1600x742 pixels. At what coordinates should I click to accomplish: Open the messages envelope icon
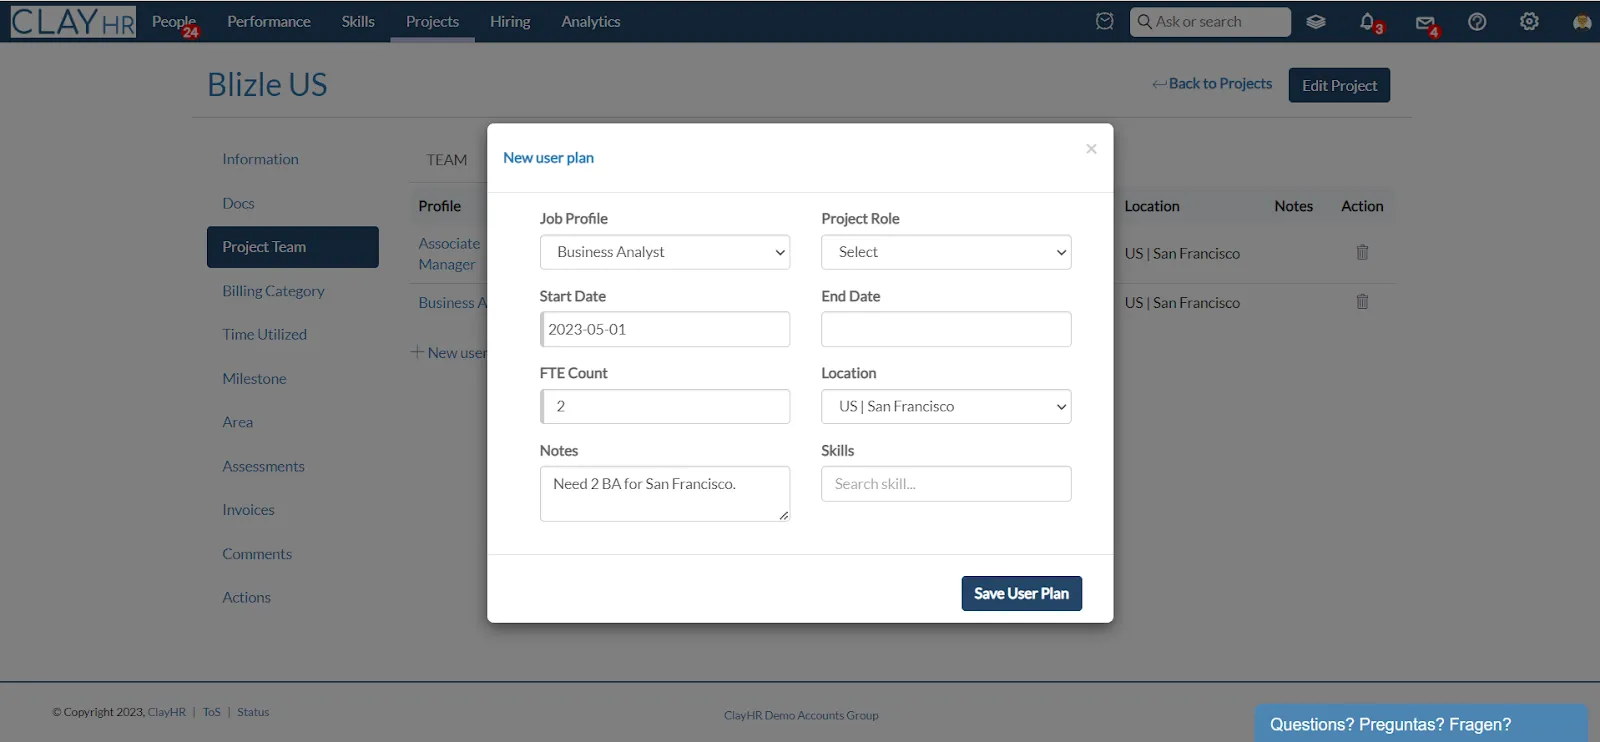[1425, 22]
